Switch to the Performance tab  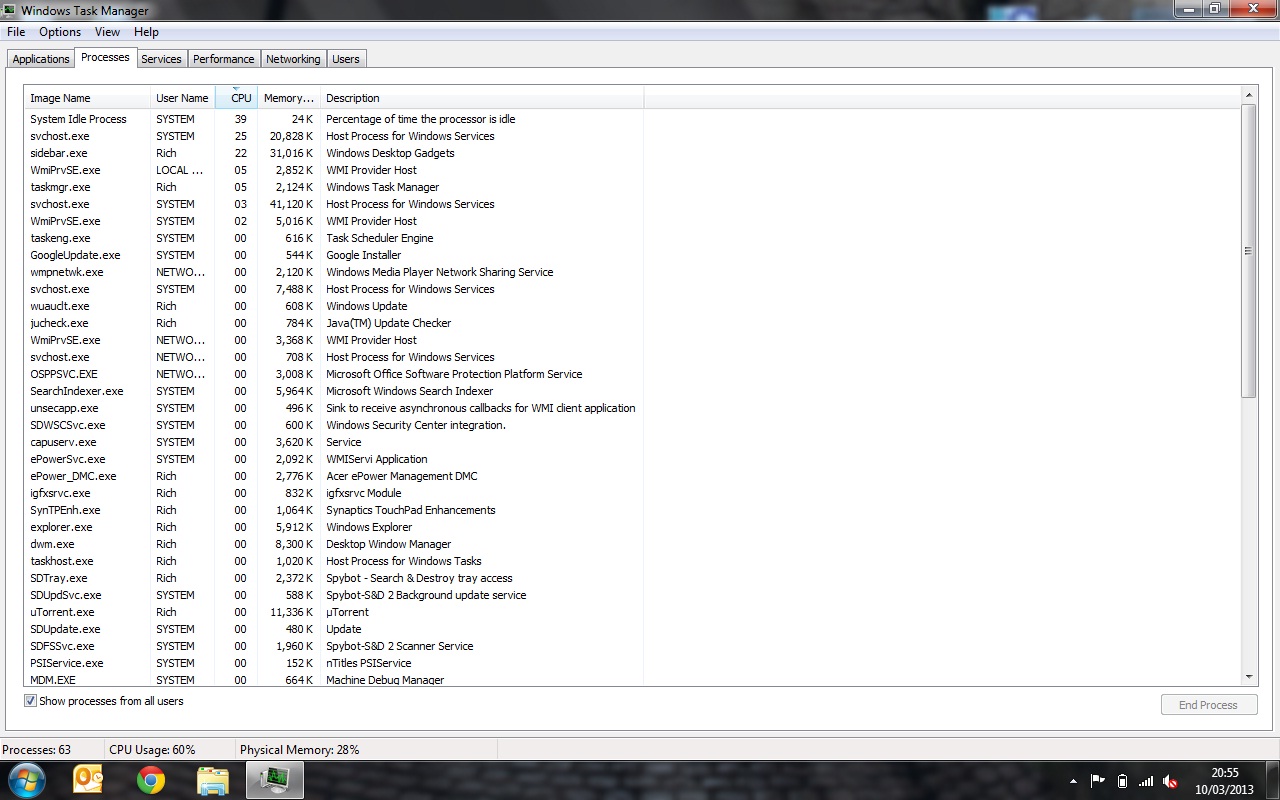point(224,59)
